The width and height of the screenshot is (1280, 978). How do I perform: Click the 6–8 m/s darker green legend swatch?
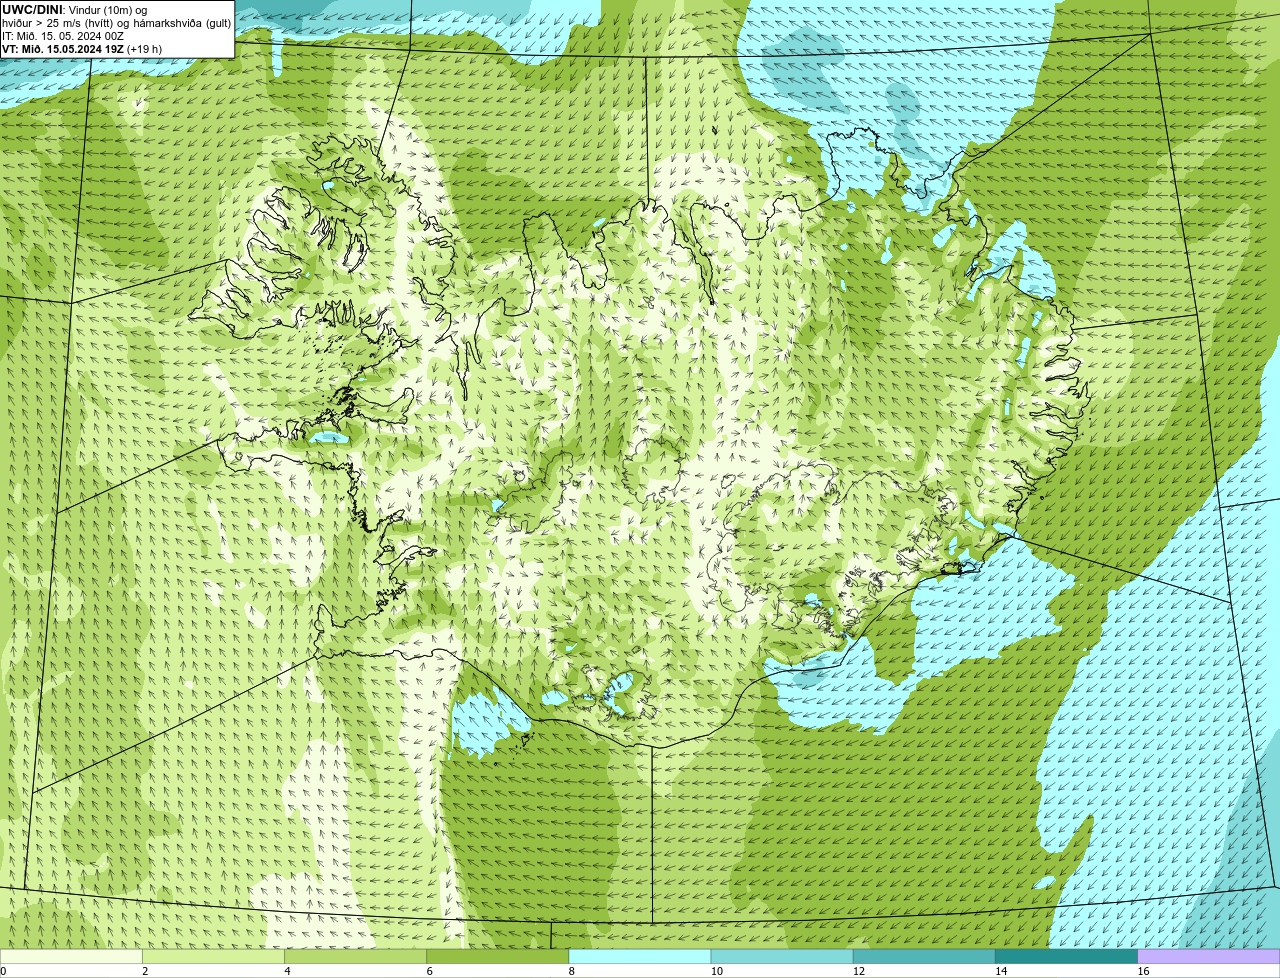tap(497, 956)
